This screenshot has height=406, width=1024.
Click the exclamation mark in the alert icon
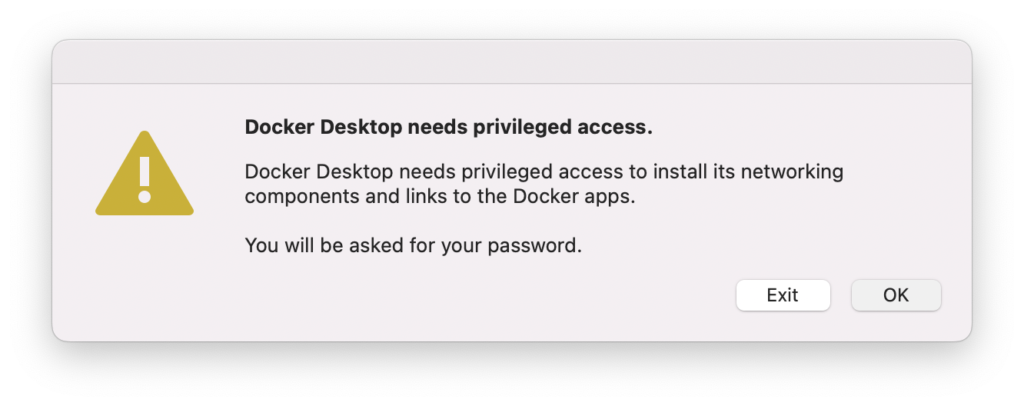144,179
